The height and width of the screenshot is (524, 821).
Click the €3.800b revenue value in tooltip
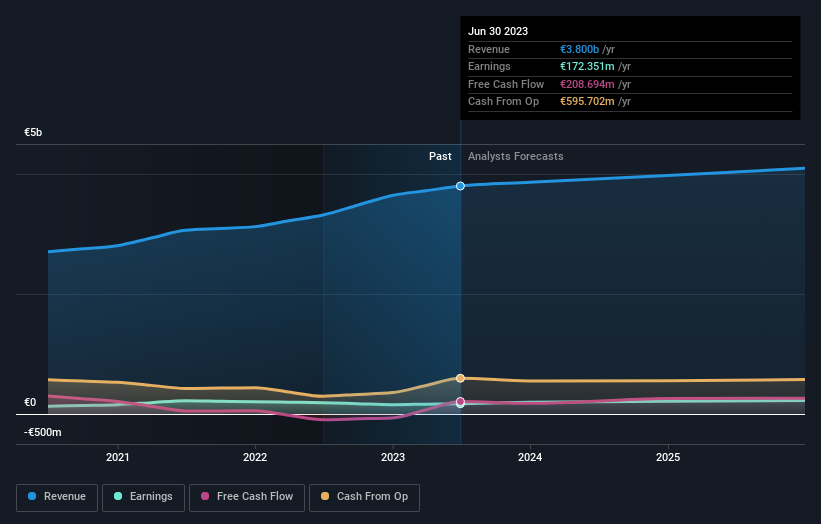tap(579, 49)
